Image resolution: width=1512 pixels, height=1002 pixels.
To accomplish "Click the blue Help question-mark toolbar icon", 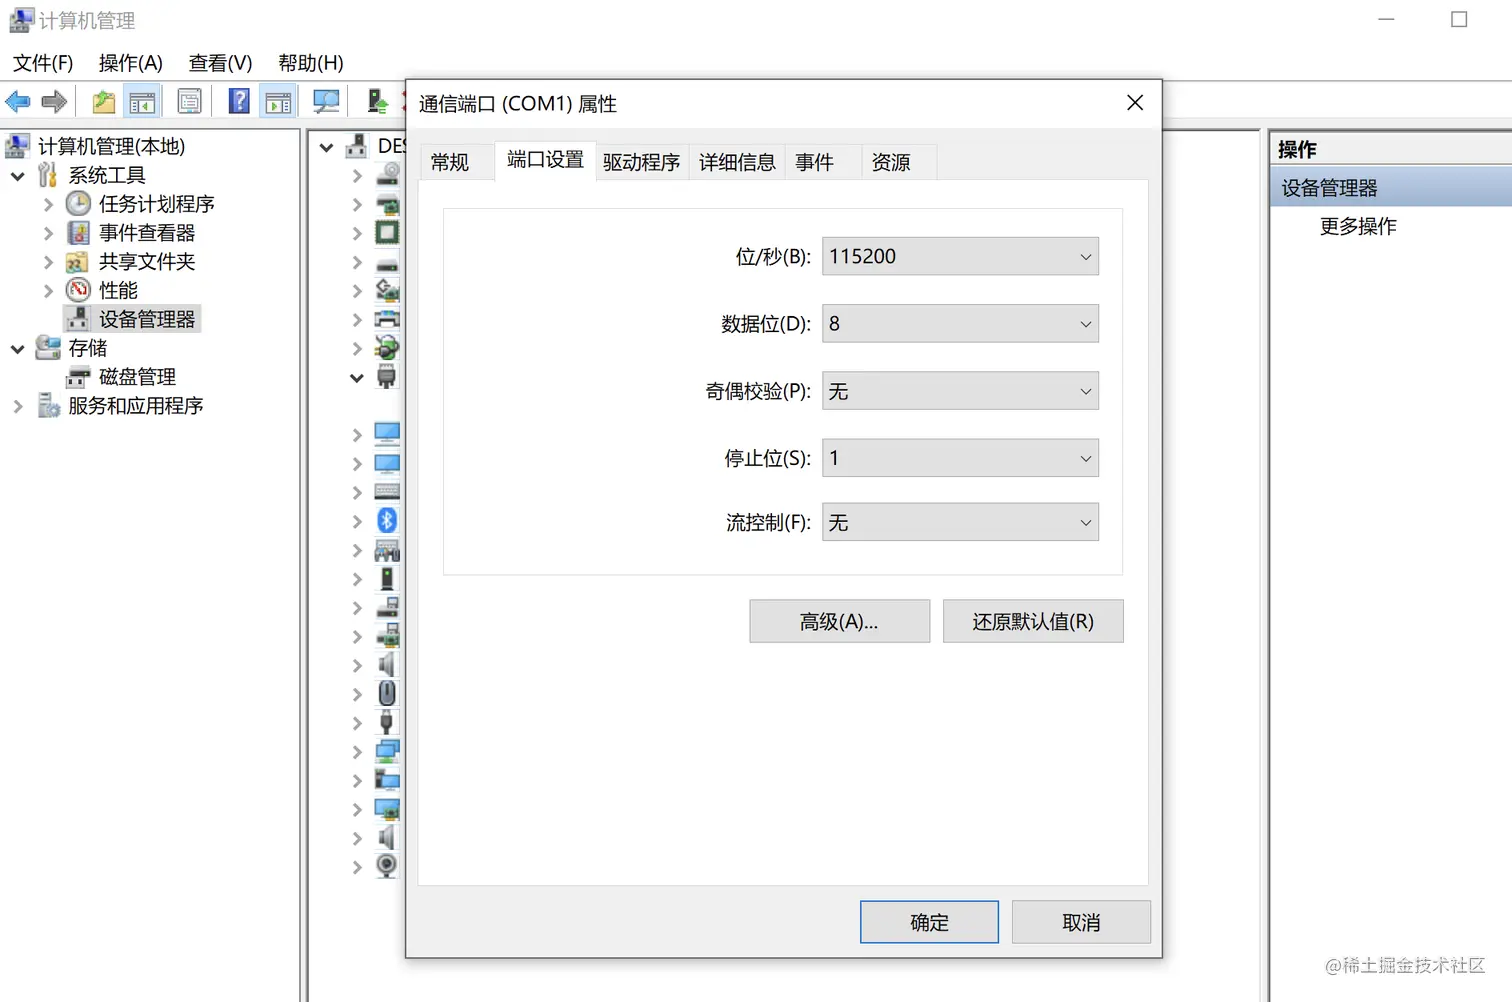I will point(239,101).
